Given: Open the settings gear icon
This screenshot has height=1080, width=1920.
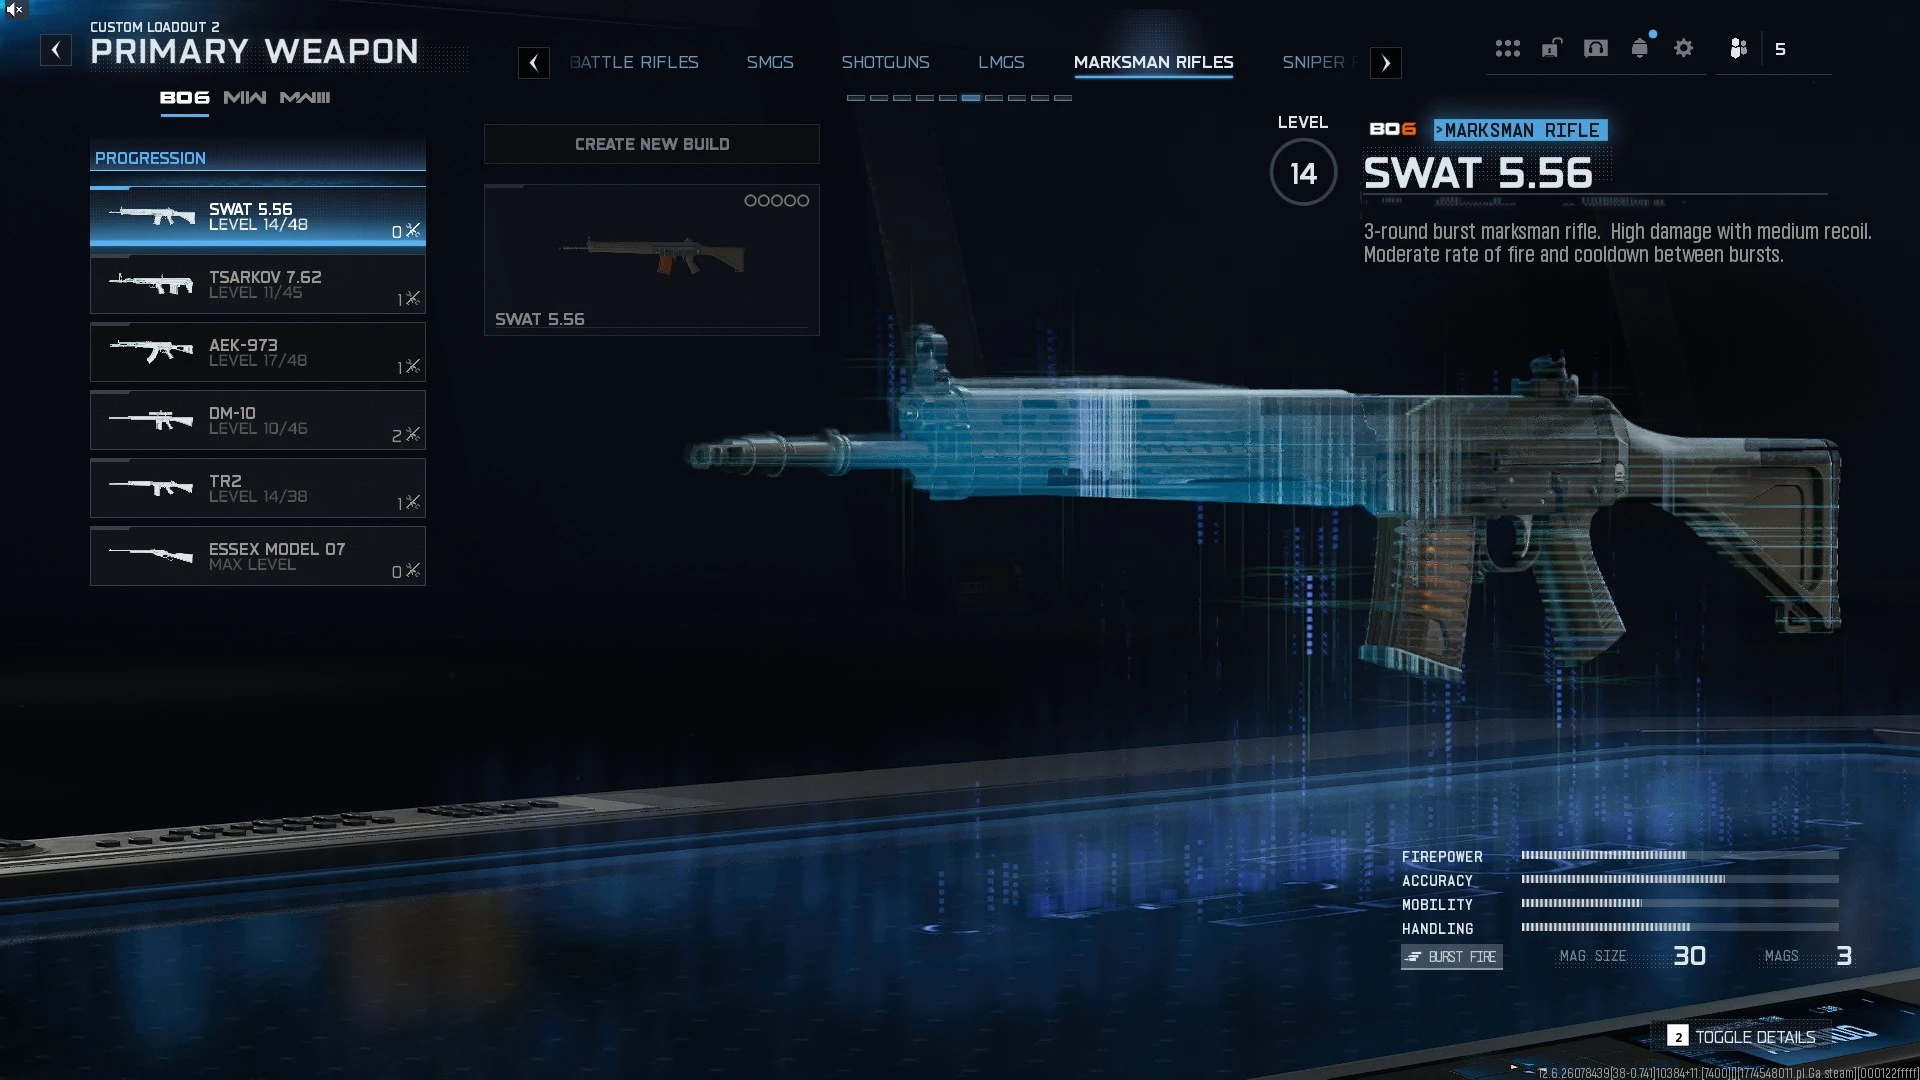Looking at the screenshot, I should coord(1684,48).
